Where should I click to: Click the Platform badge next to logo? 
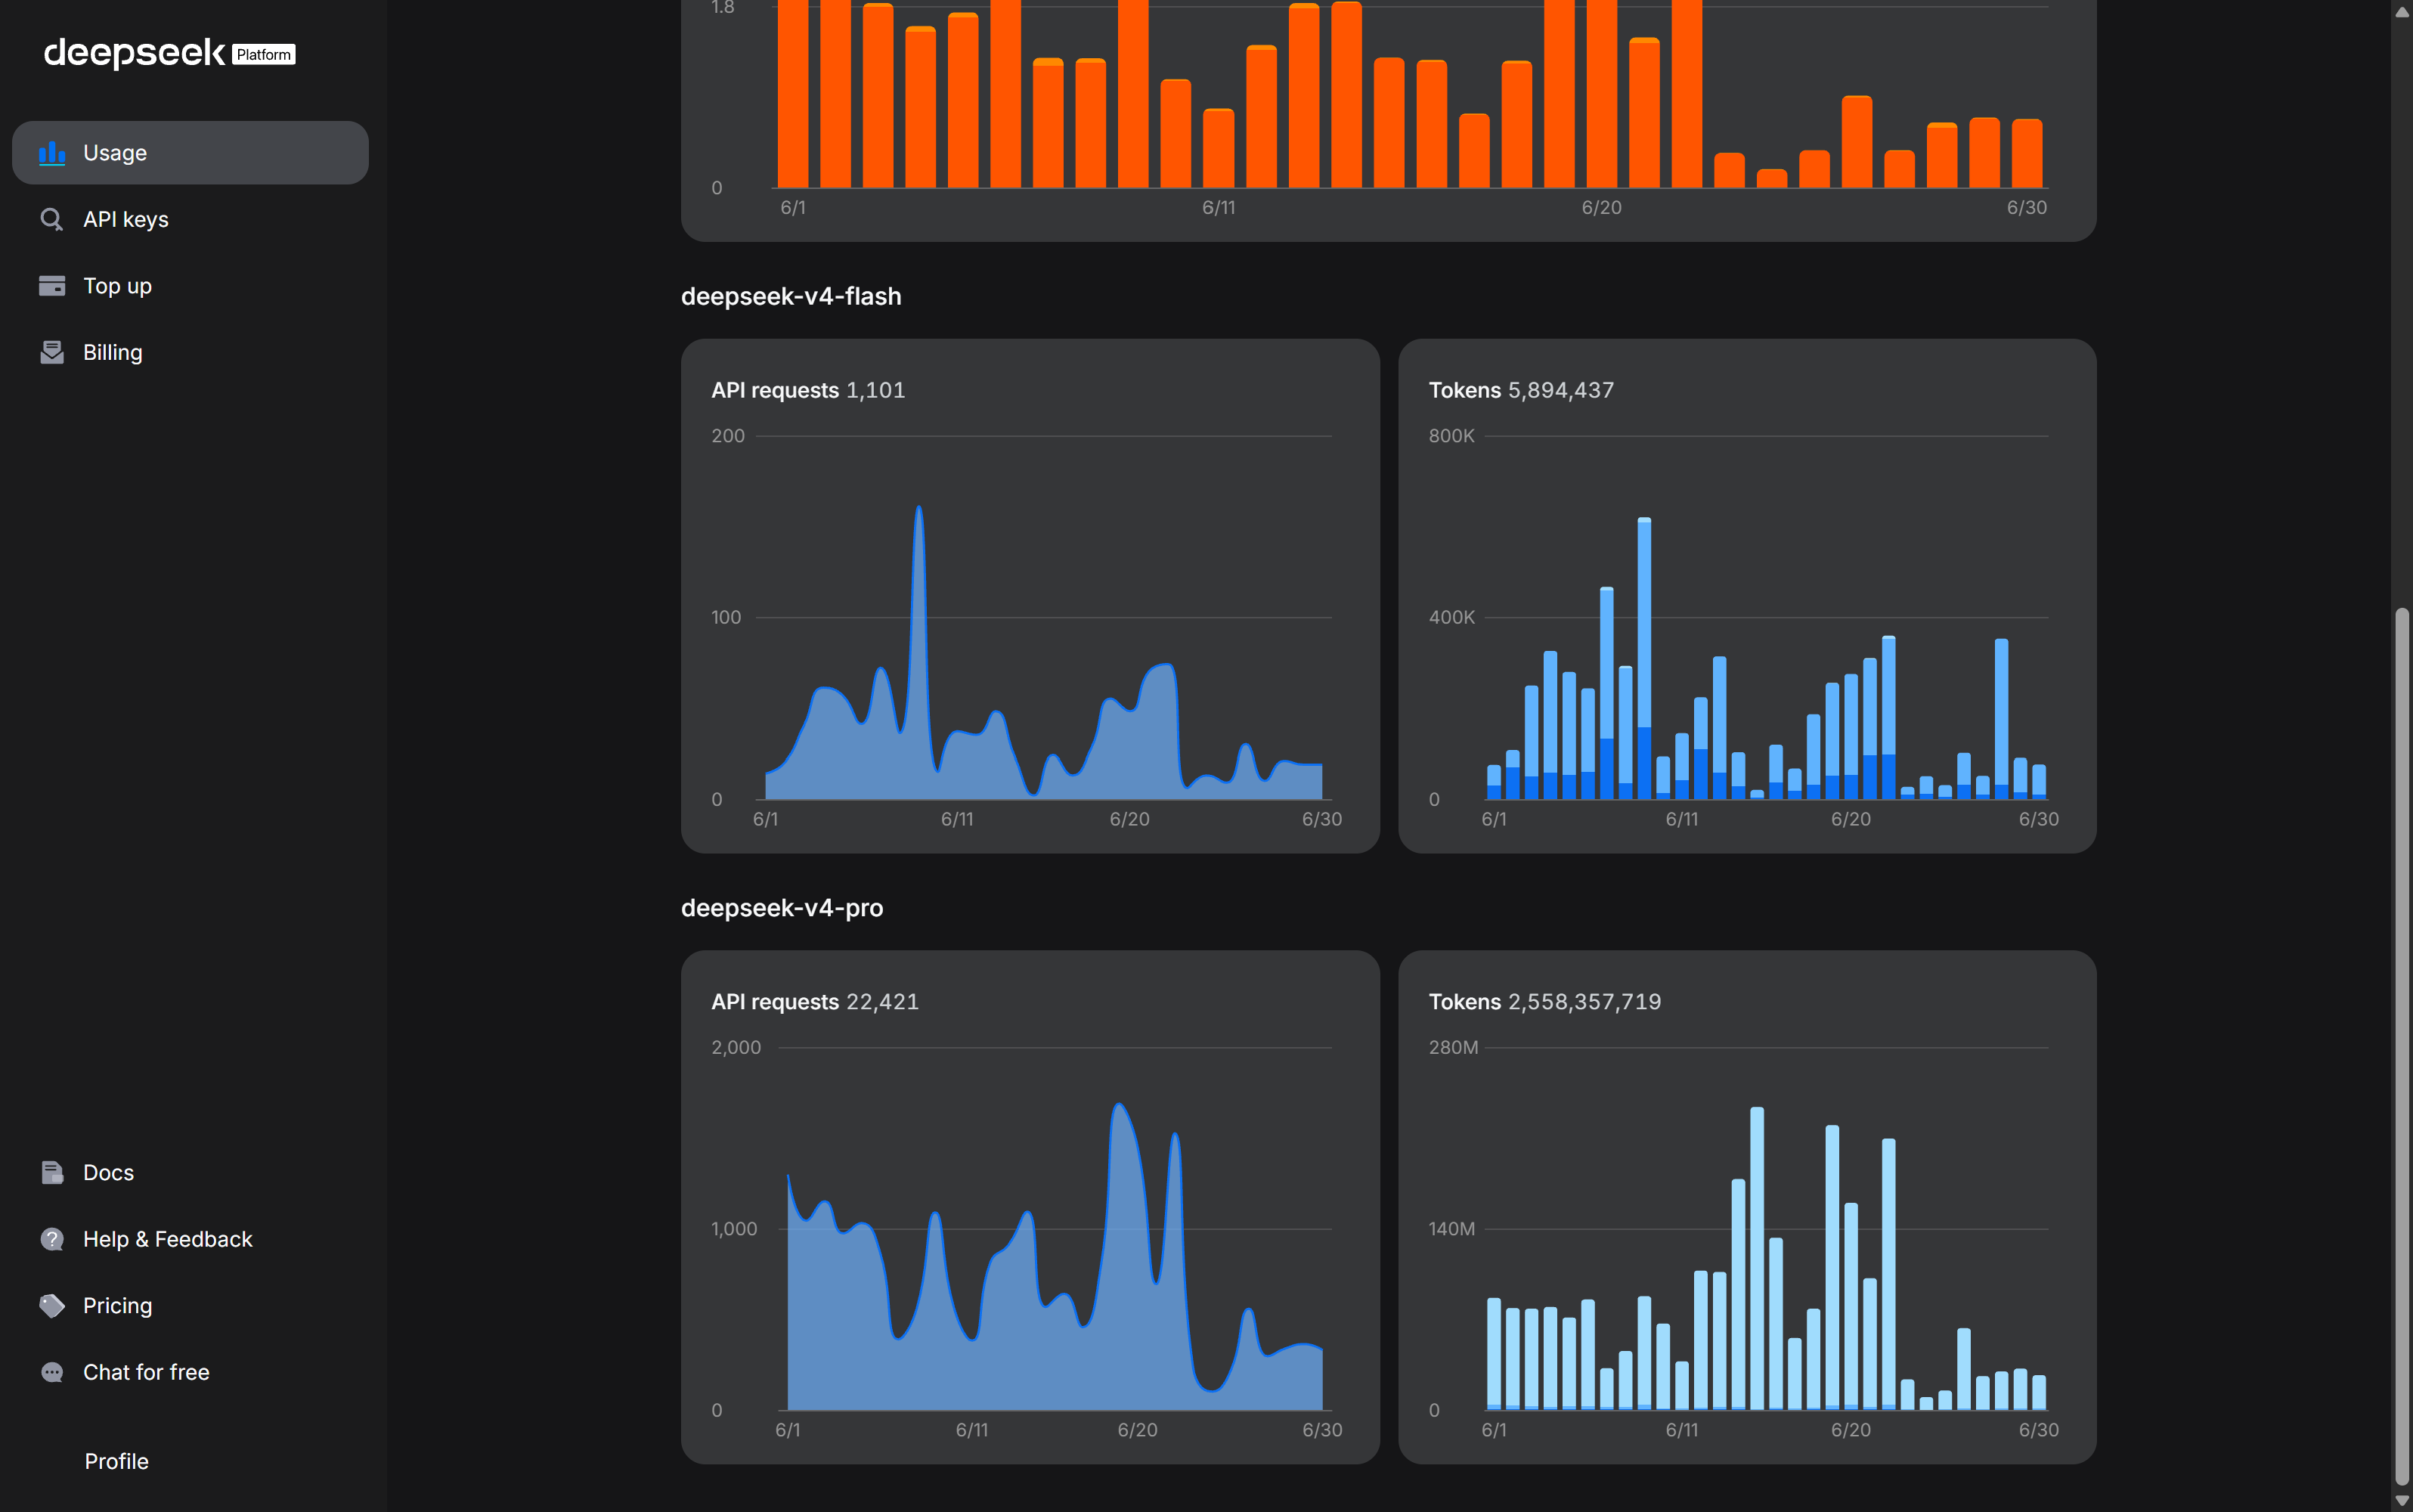(x=264, y=54)
